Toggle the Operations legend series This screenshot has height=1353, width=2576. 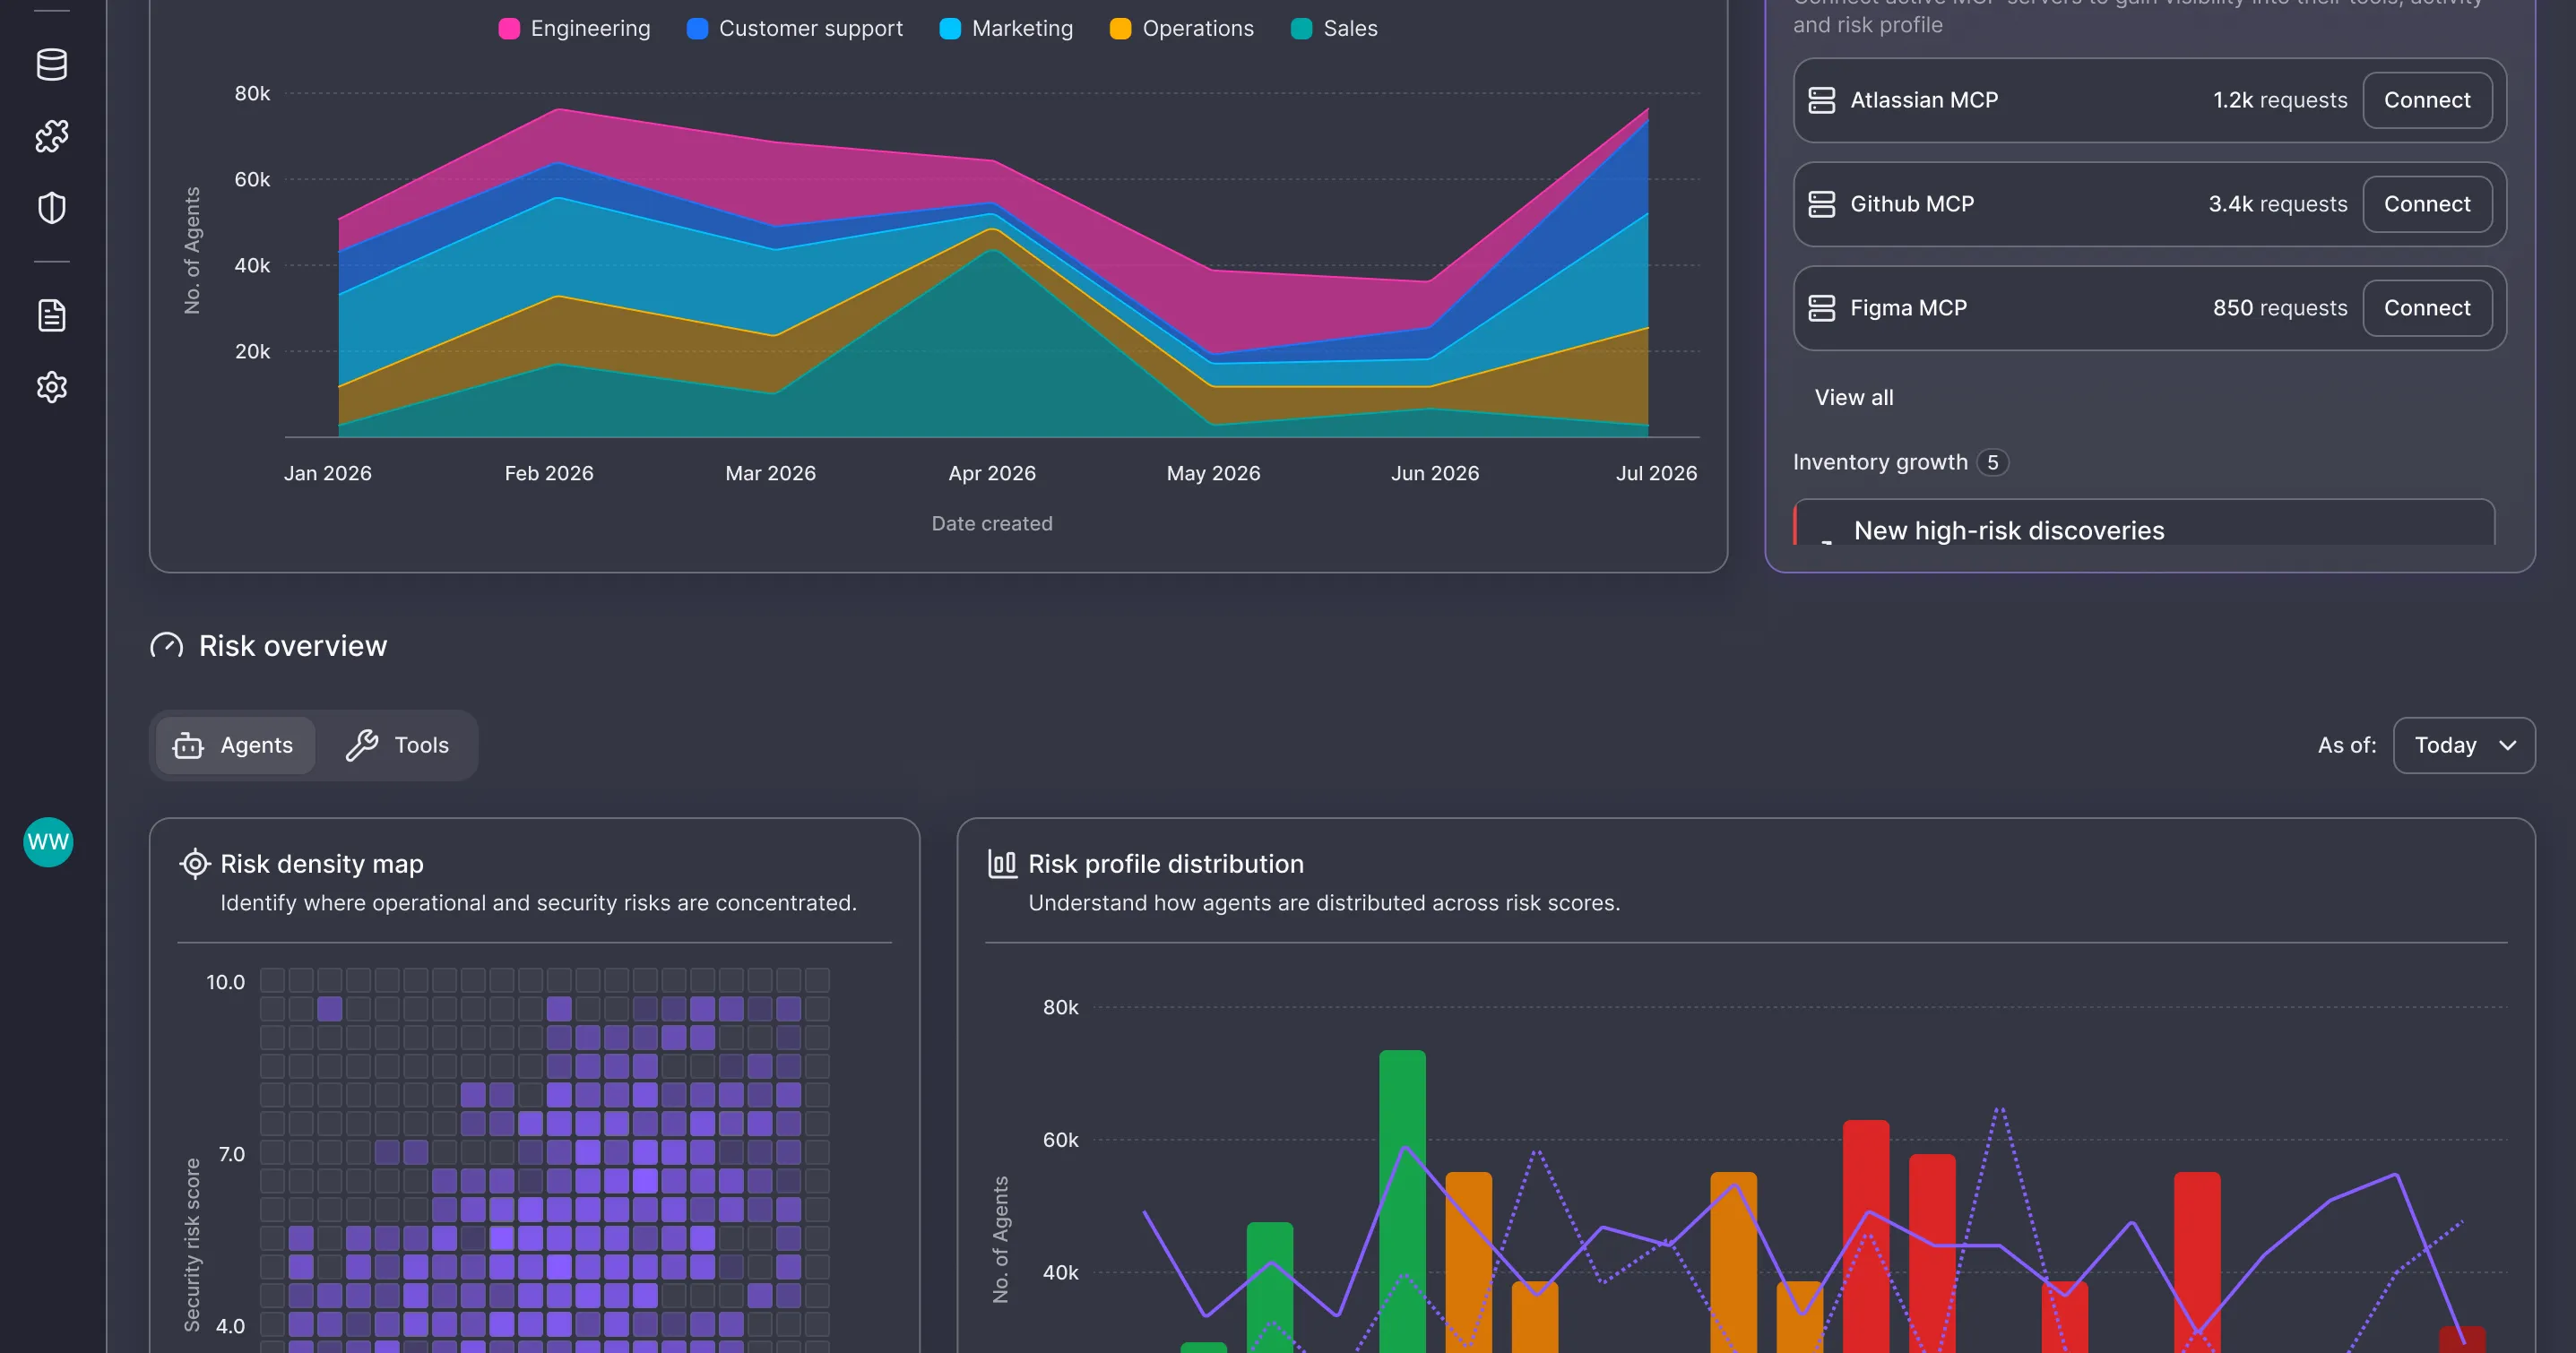click(x=1182, y=28)
